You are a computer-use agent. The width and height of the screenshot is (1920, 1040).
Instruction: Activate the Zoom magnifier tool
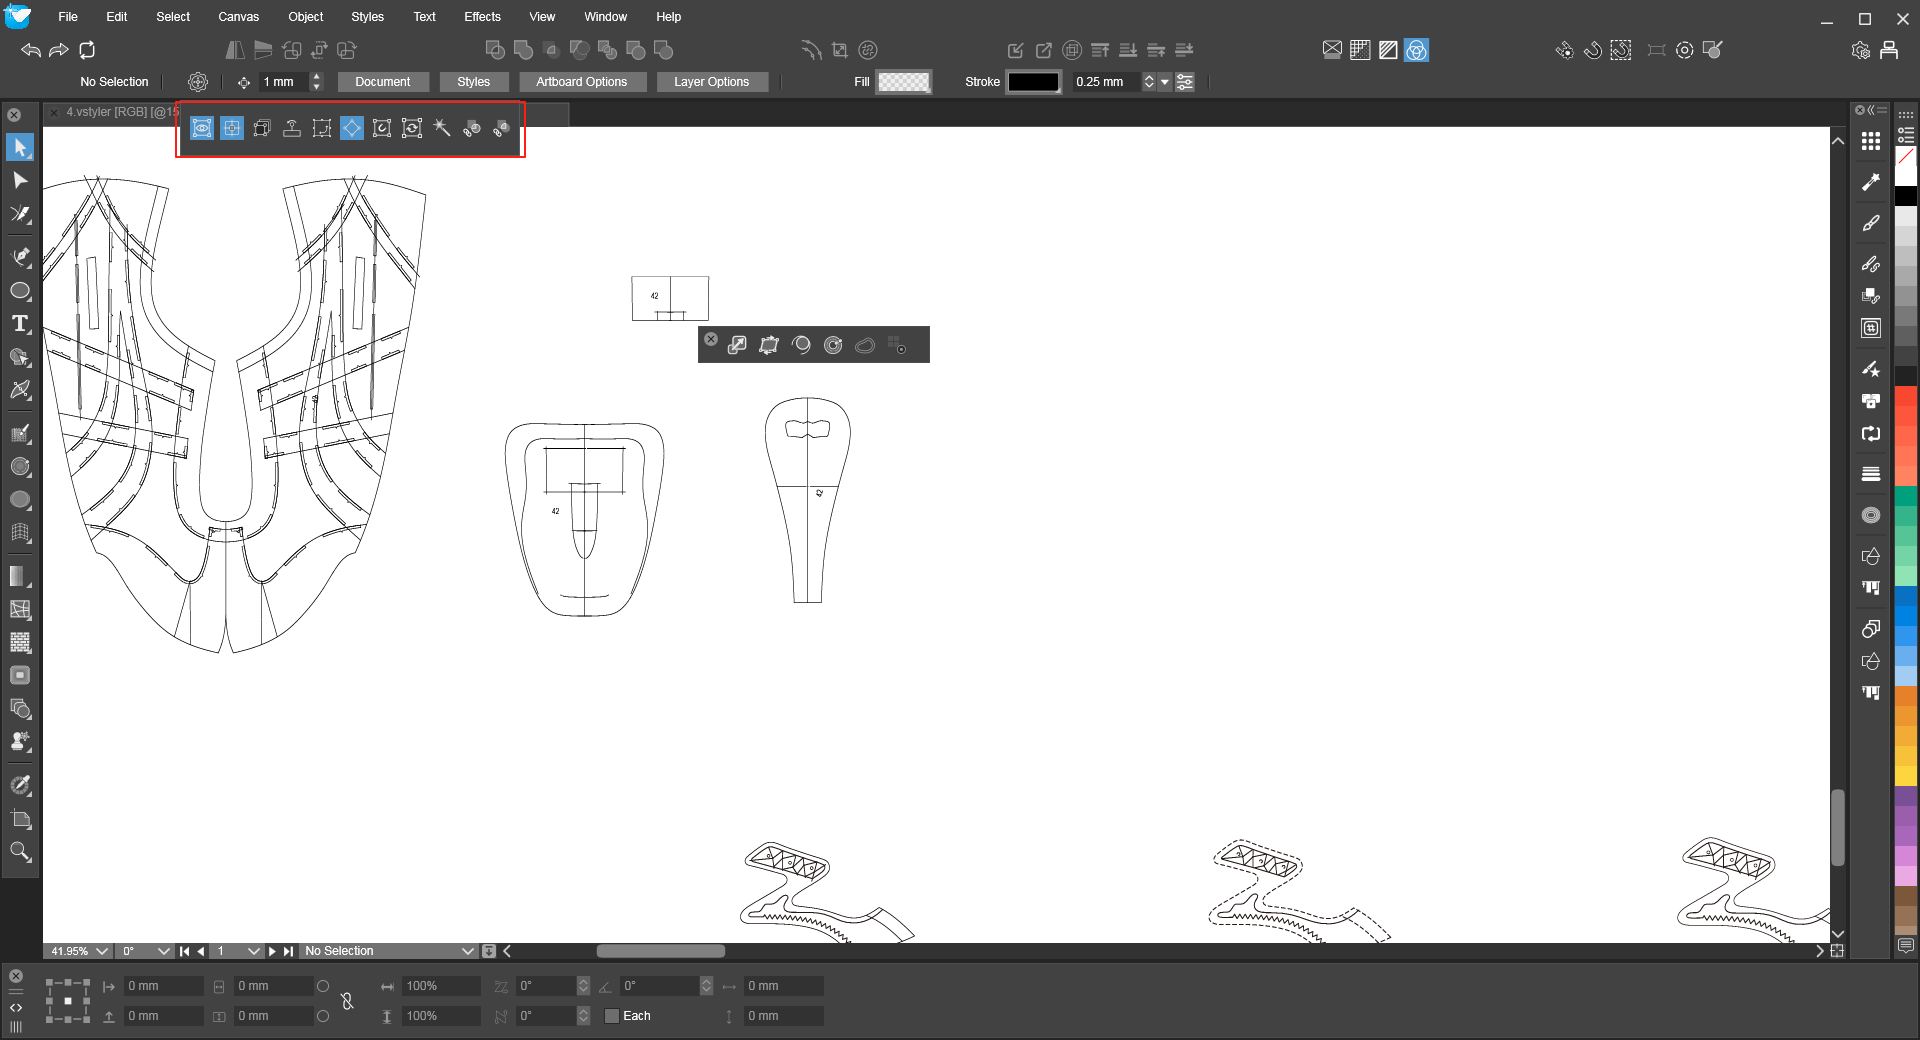[20, 852]
